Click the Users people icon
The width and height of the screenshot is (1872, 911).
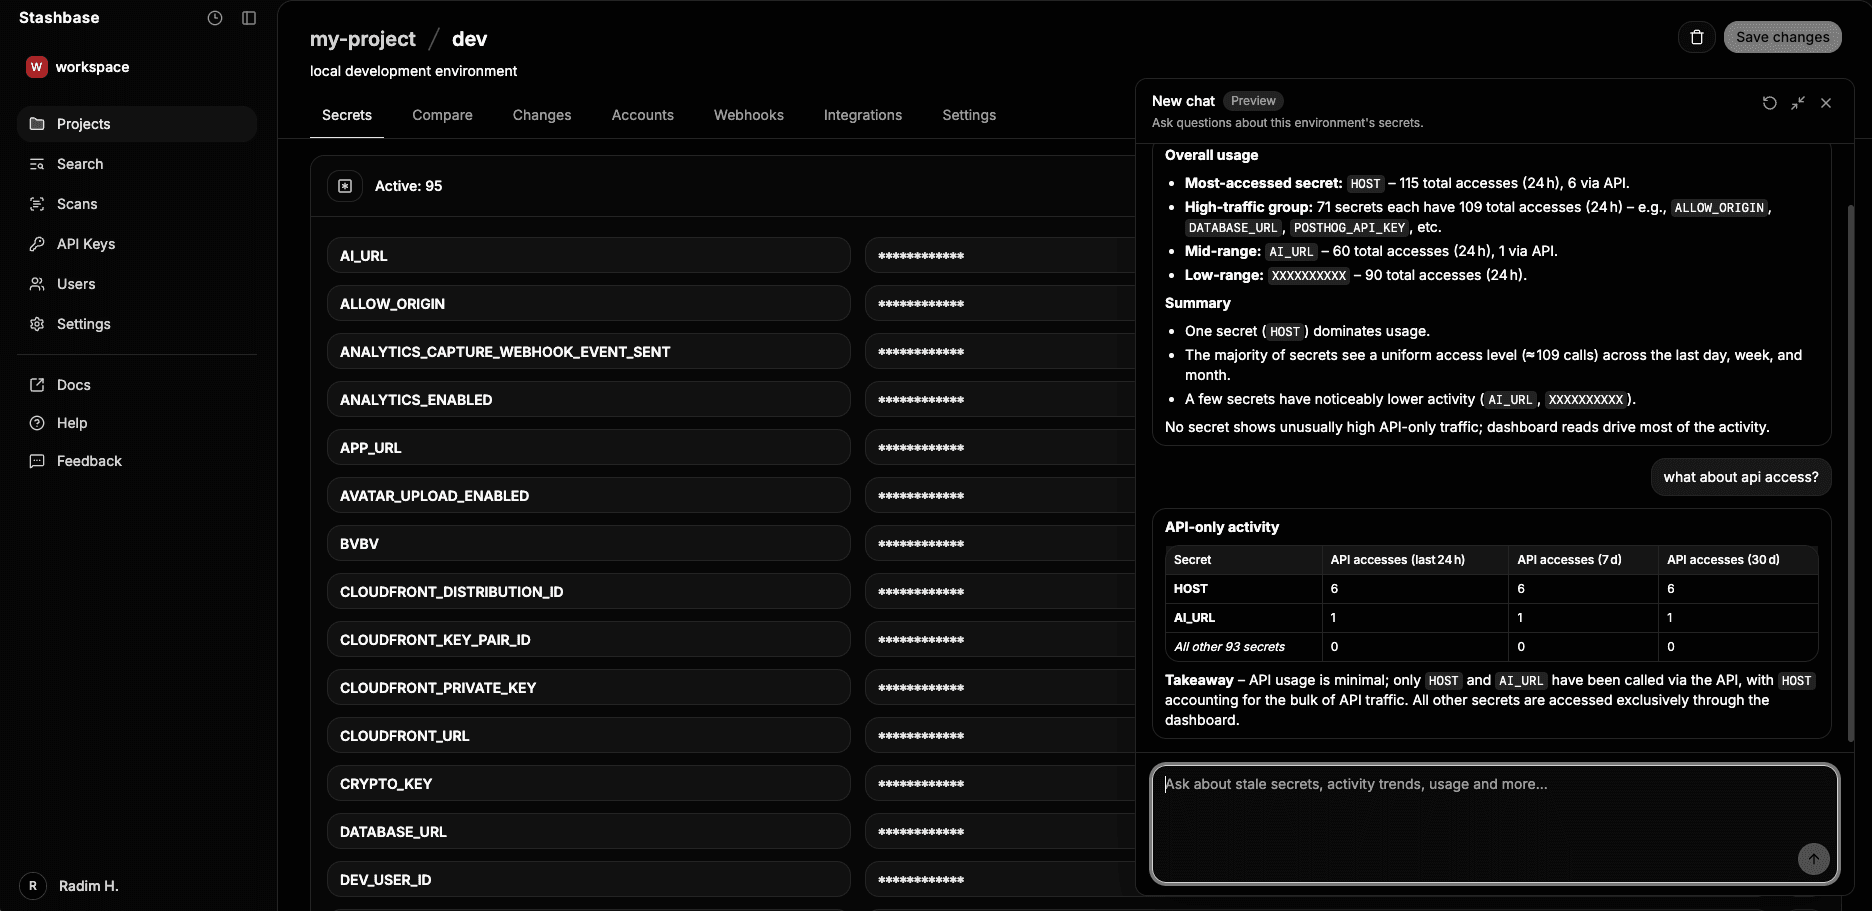pyautogui.click(x=37, y=284)
